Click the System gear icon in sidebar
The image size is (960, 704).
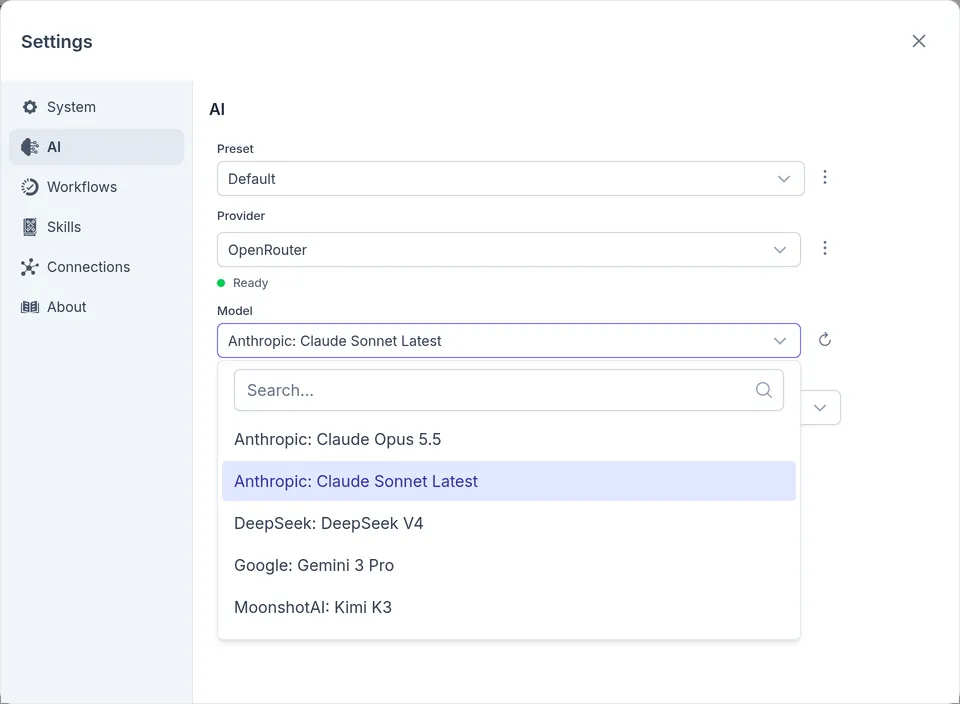(x=29, y=107)
